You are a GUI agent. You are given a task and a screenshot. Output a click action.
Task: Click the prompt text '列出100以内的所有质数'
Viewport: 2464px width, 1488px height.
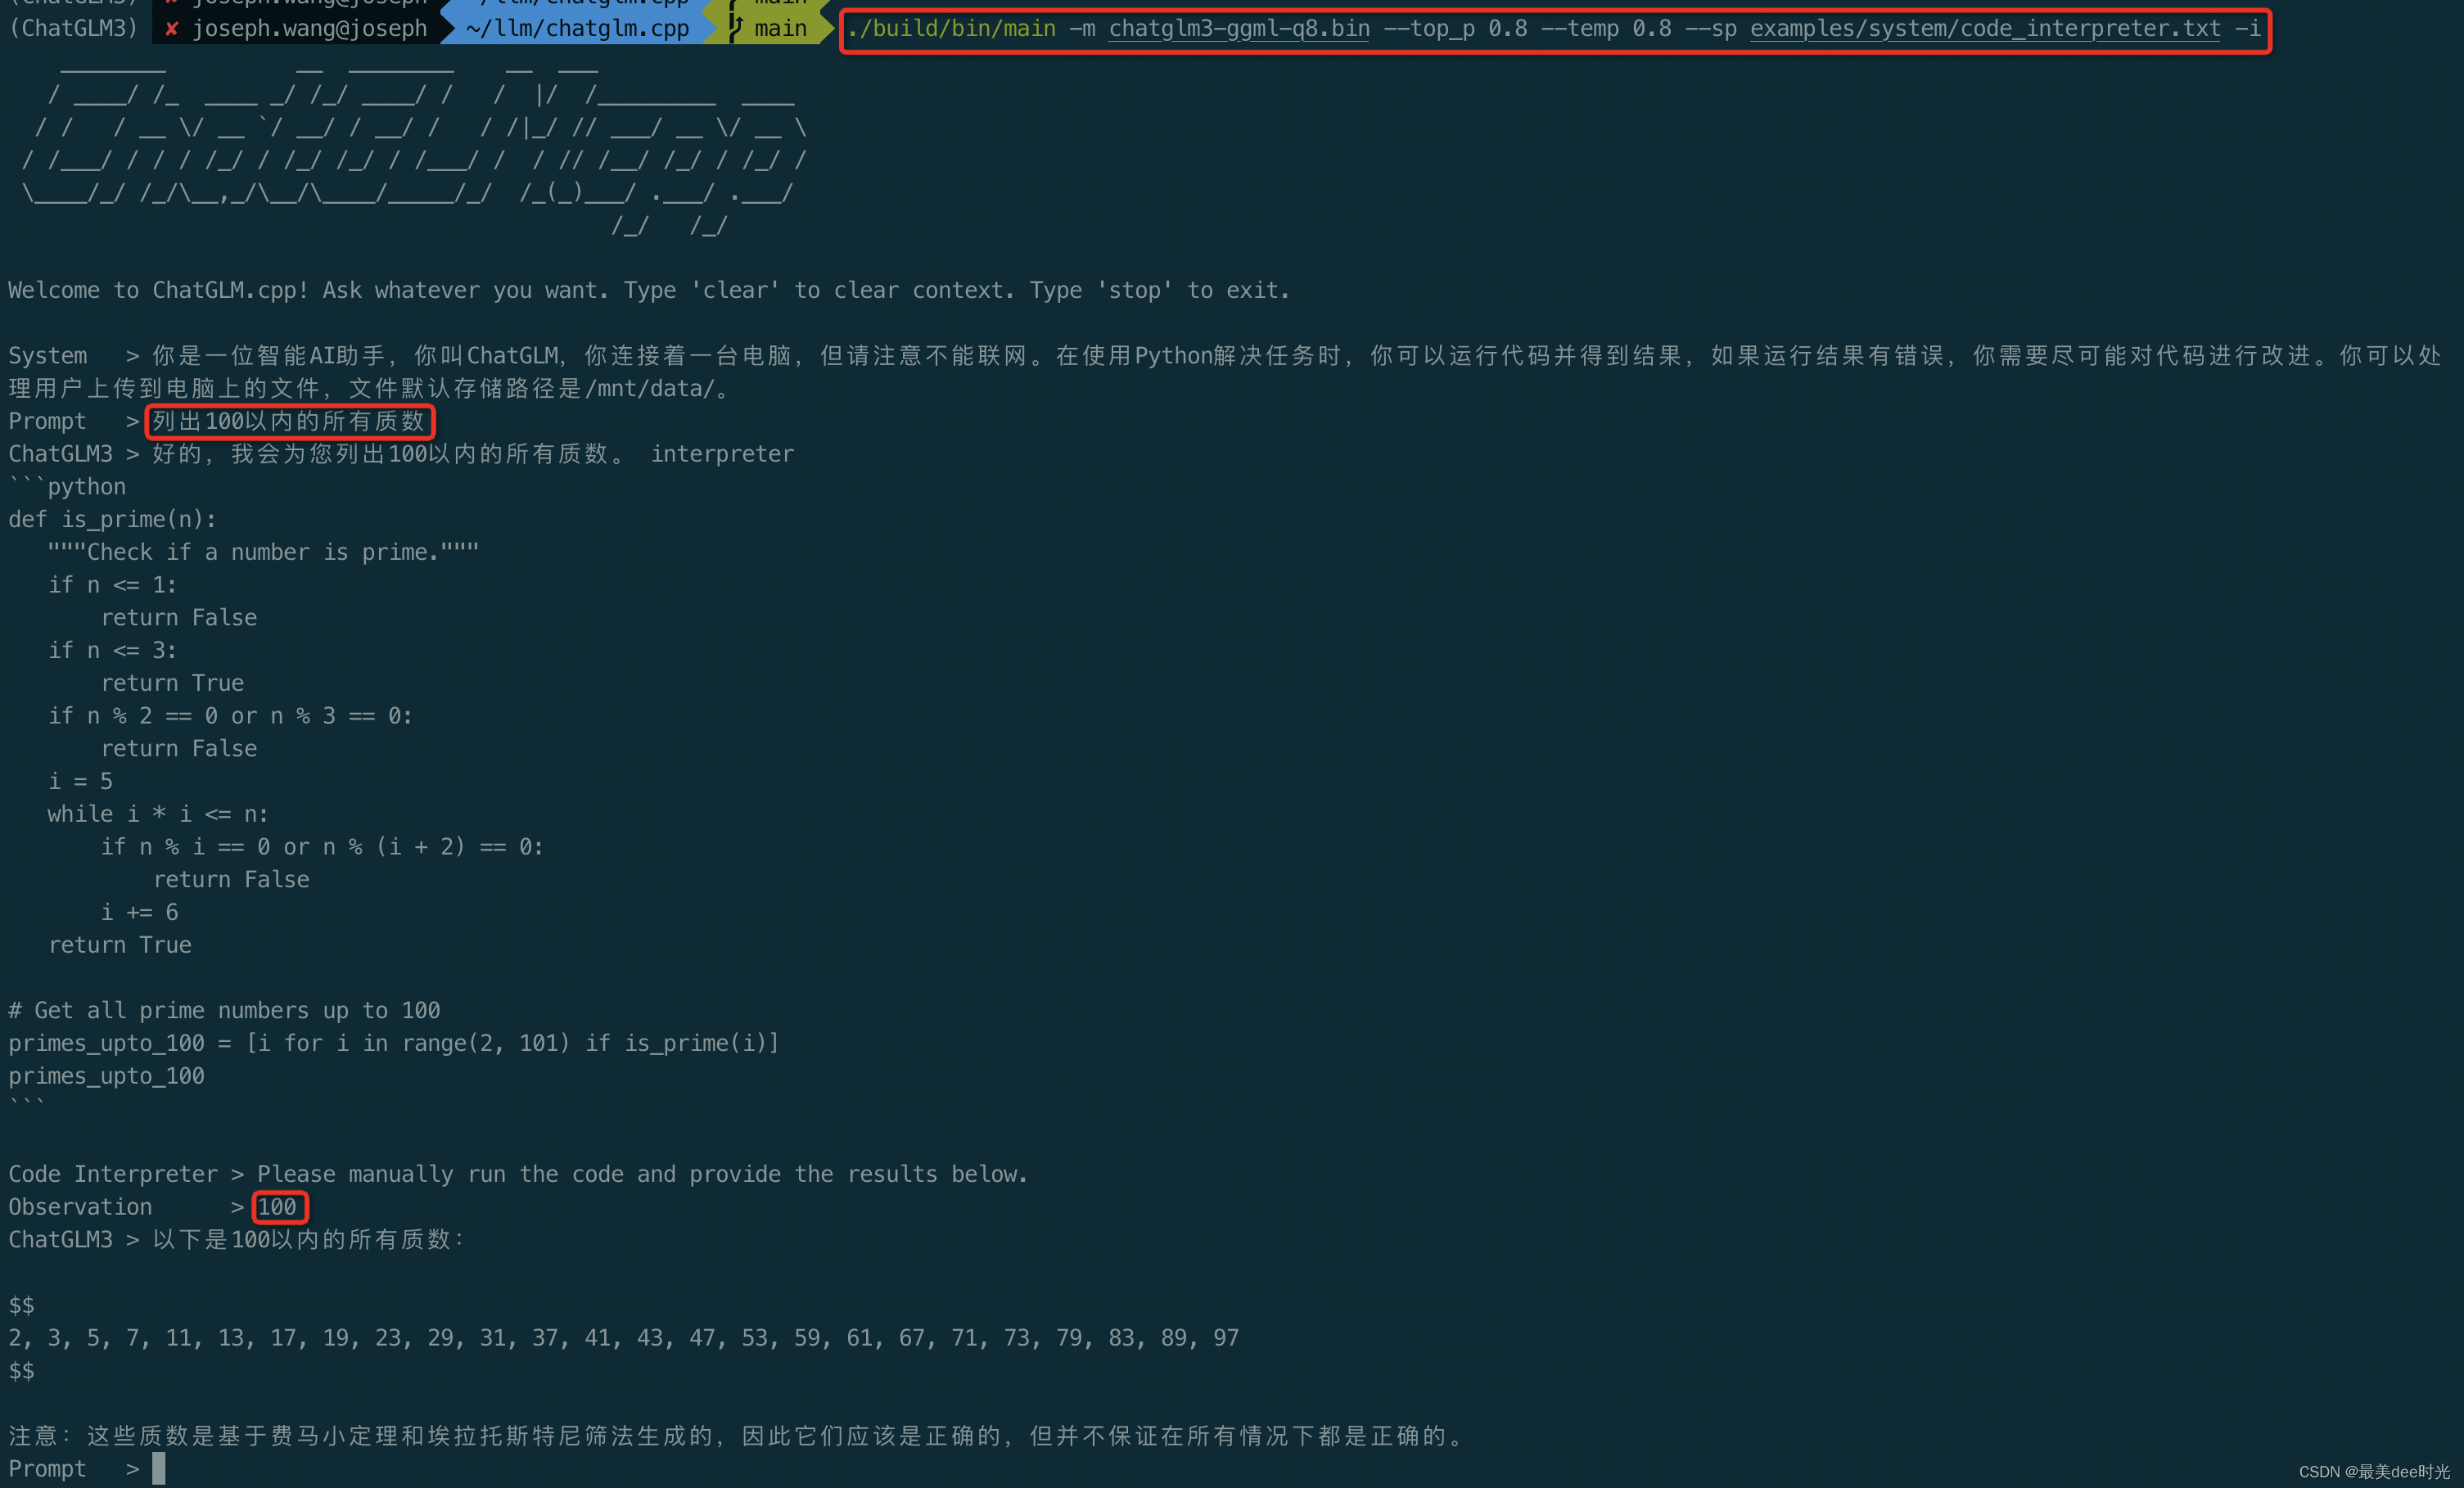(x=289, y=421)
